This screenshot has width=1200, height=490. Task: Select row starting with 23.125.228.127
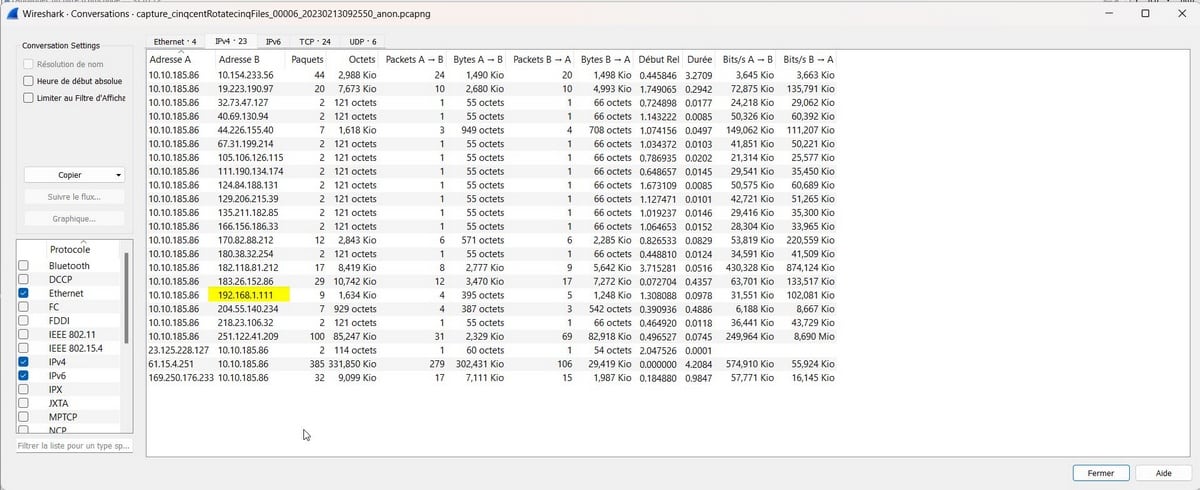click(491, 350)
